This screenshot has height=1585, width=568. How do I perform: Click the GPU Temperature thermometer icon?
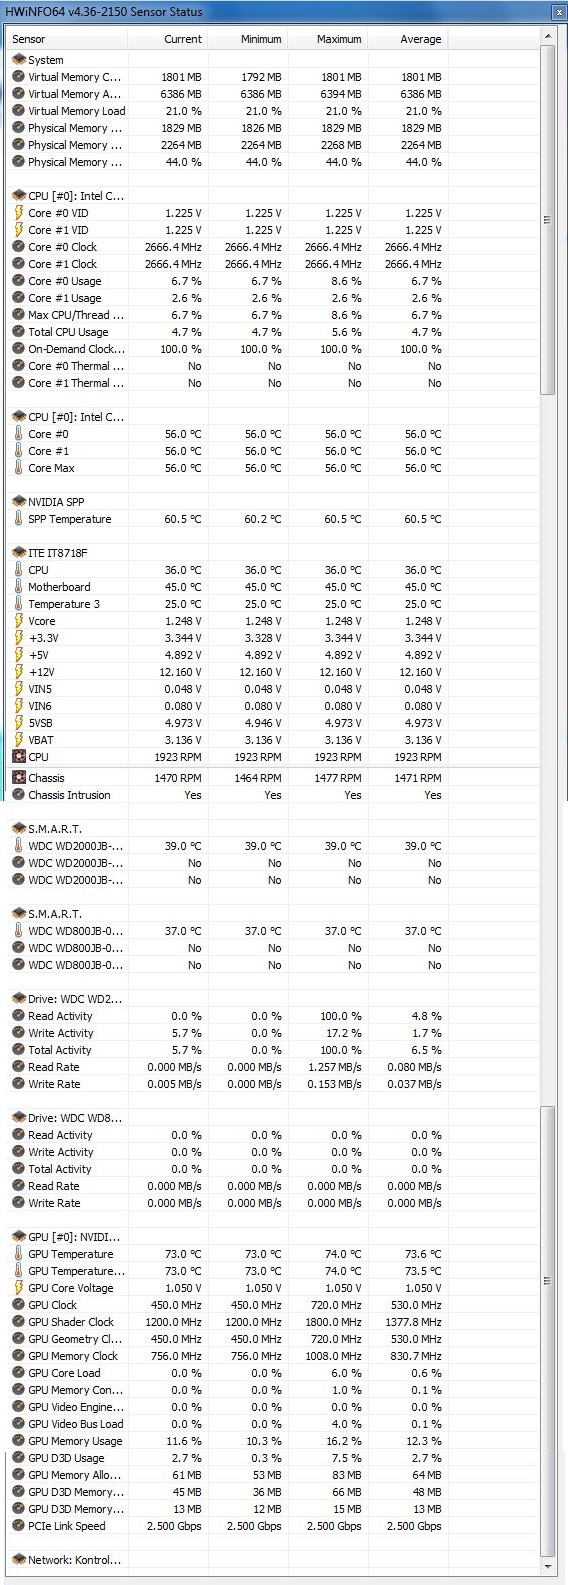[x=18, y=1254]
